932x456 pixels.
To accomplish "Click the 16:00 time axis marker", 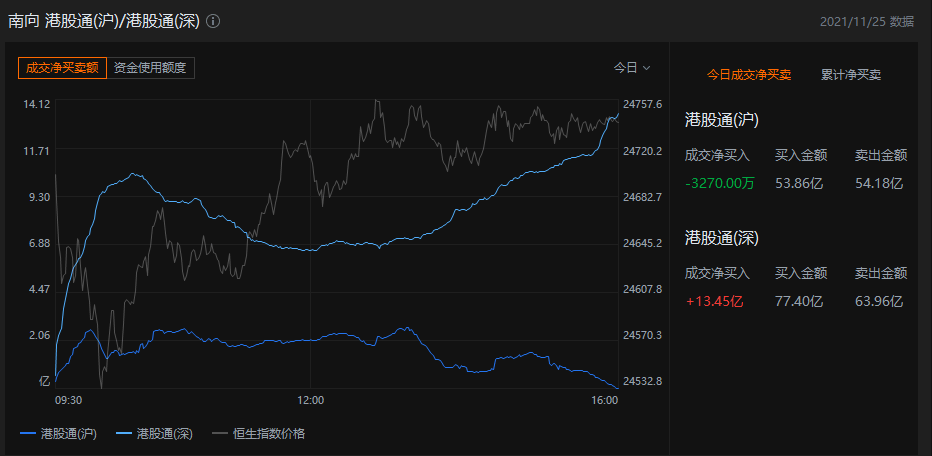I will [x=605, y=400].
